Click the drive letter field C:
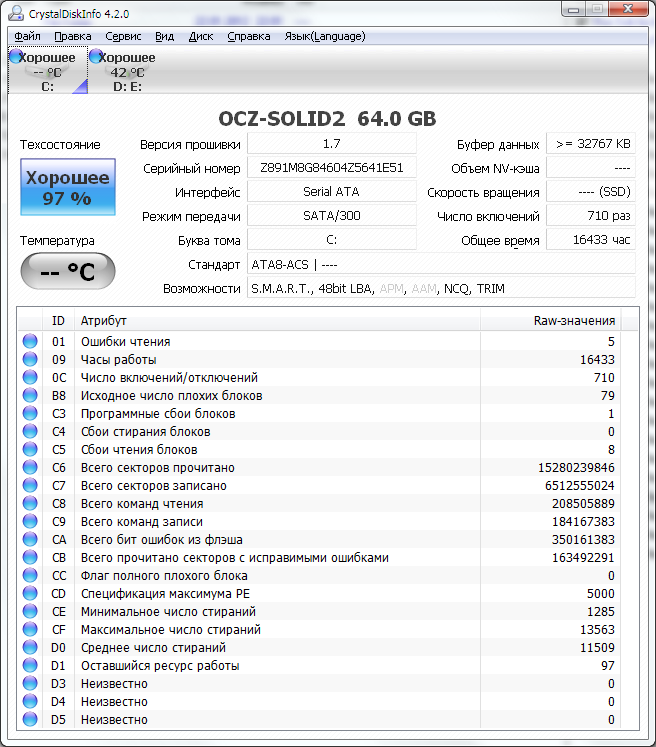The height and width of the screenshot is (747, 656). pos(332,240)
